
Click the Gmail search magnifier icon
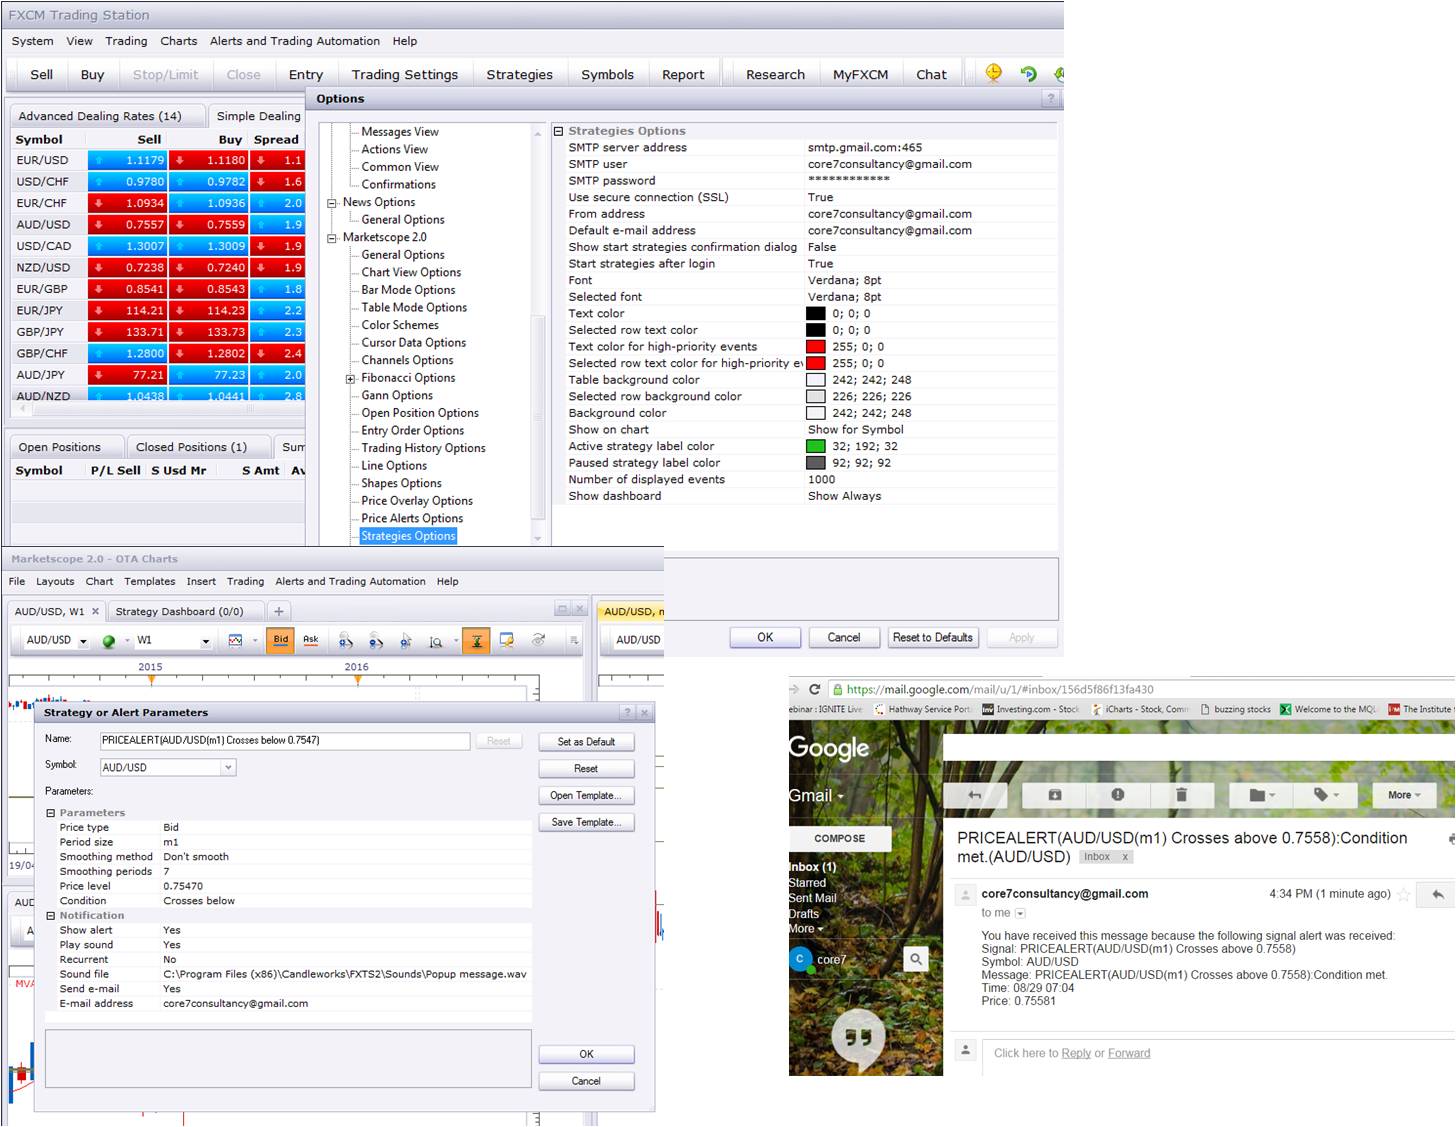(x=915, y=959)
